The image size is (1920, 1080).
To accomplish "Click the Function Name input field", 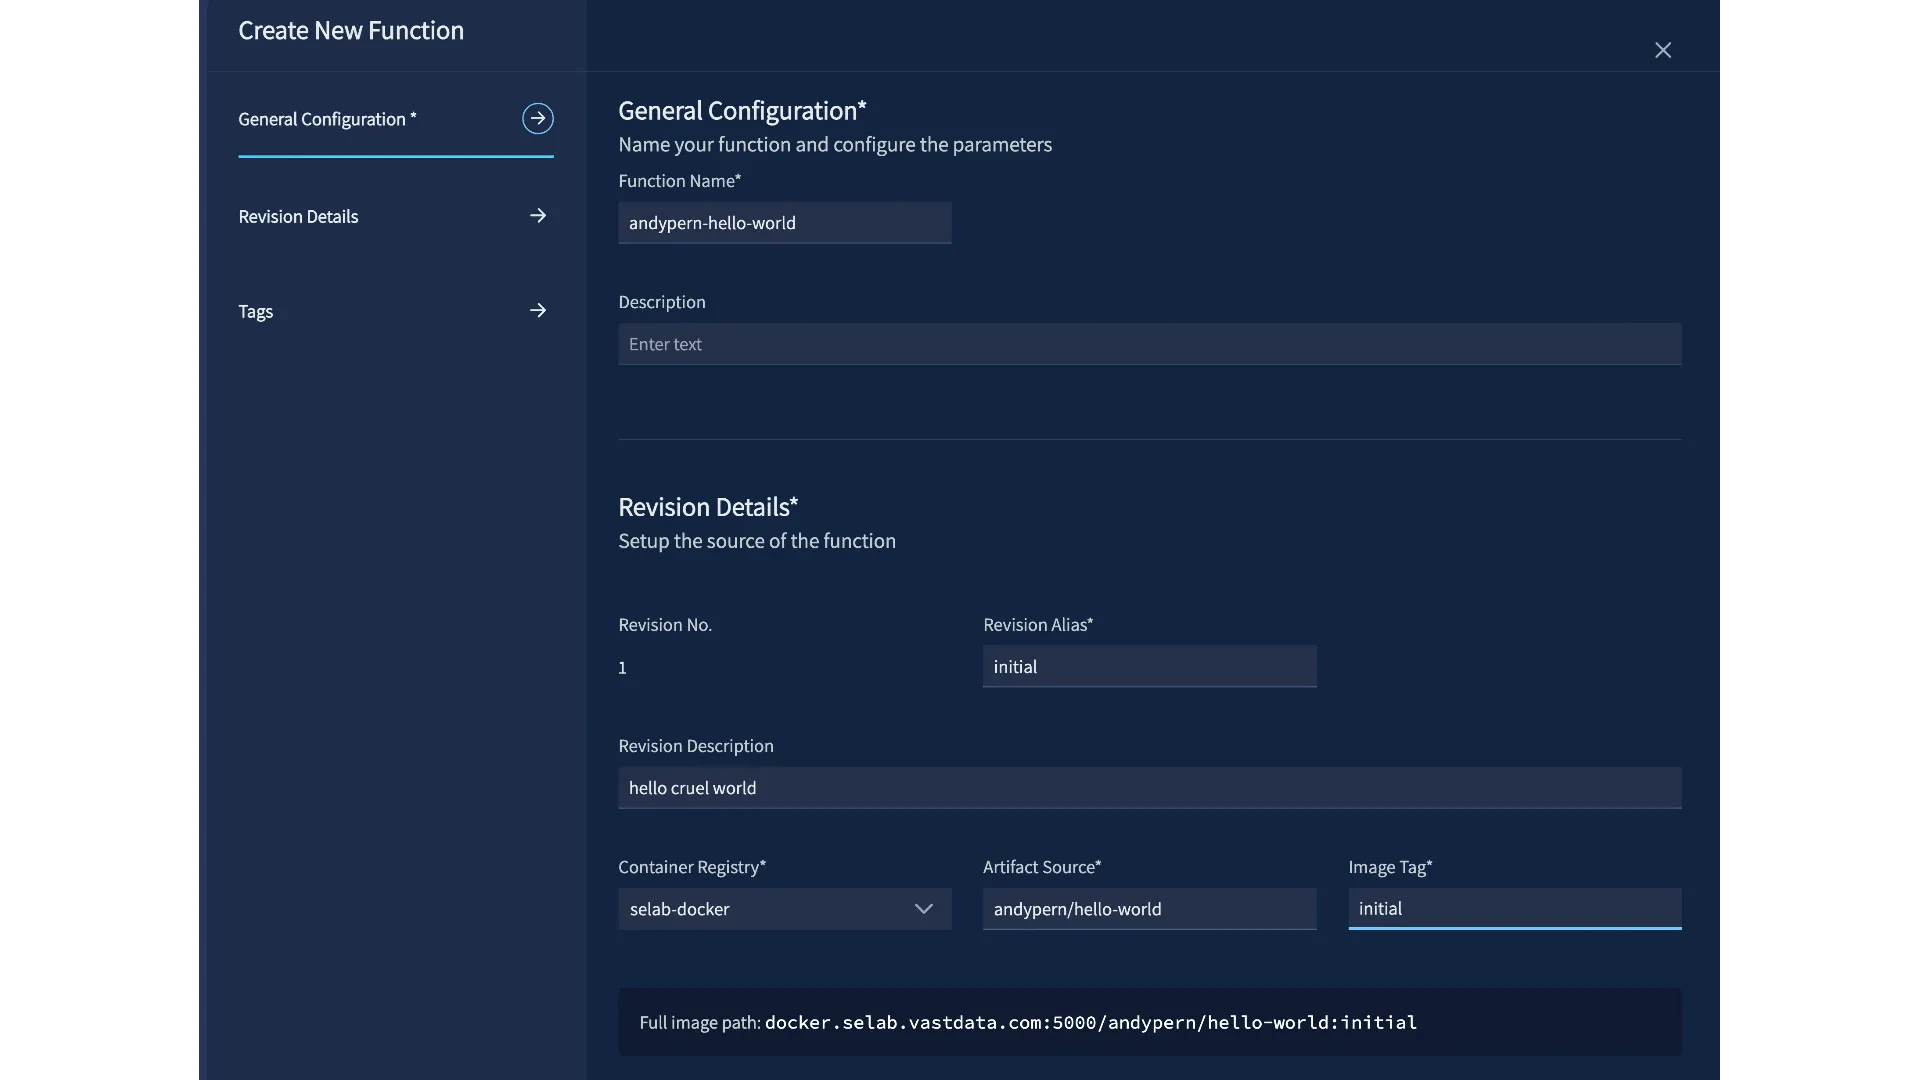I will 784,223.
